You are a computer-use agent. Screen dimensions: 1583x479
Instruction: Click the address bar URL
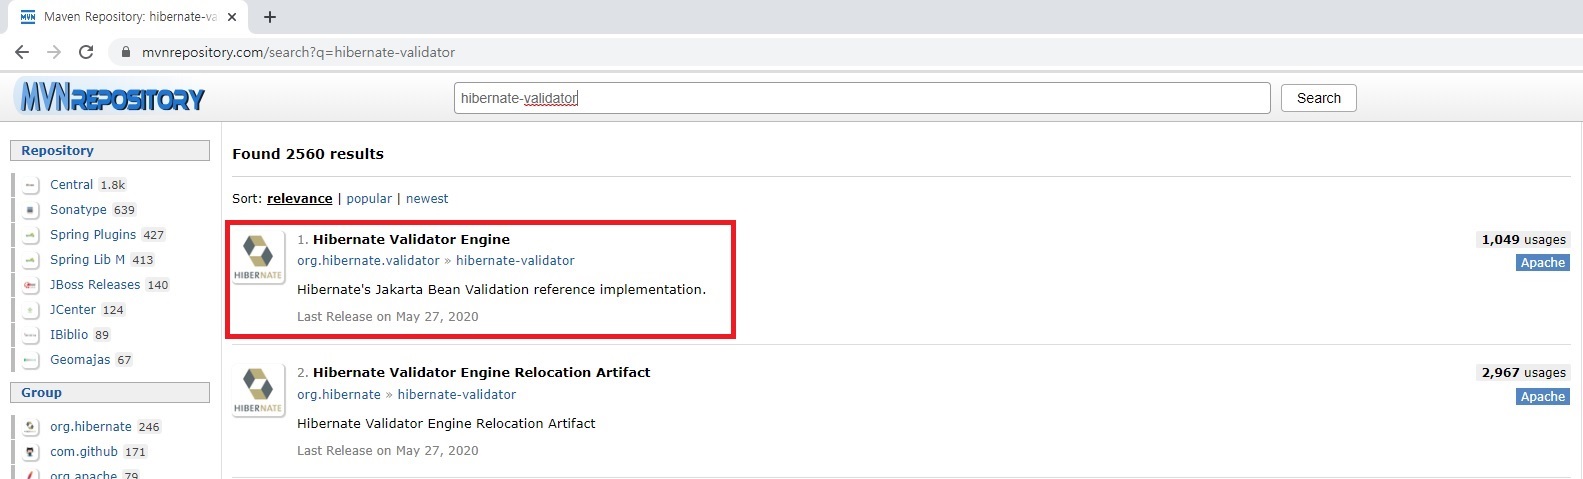tap(298, 52)
